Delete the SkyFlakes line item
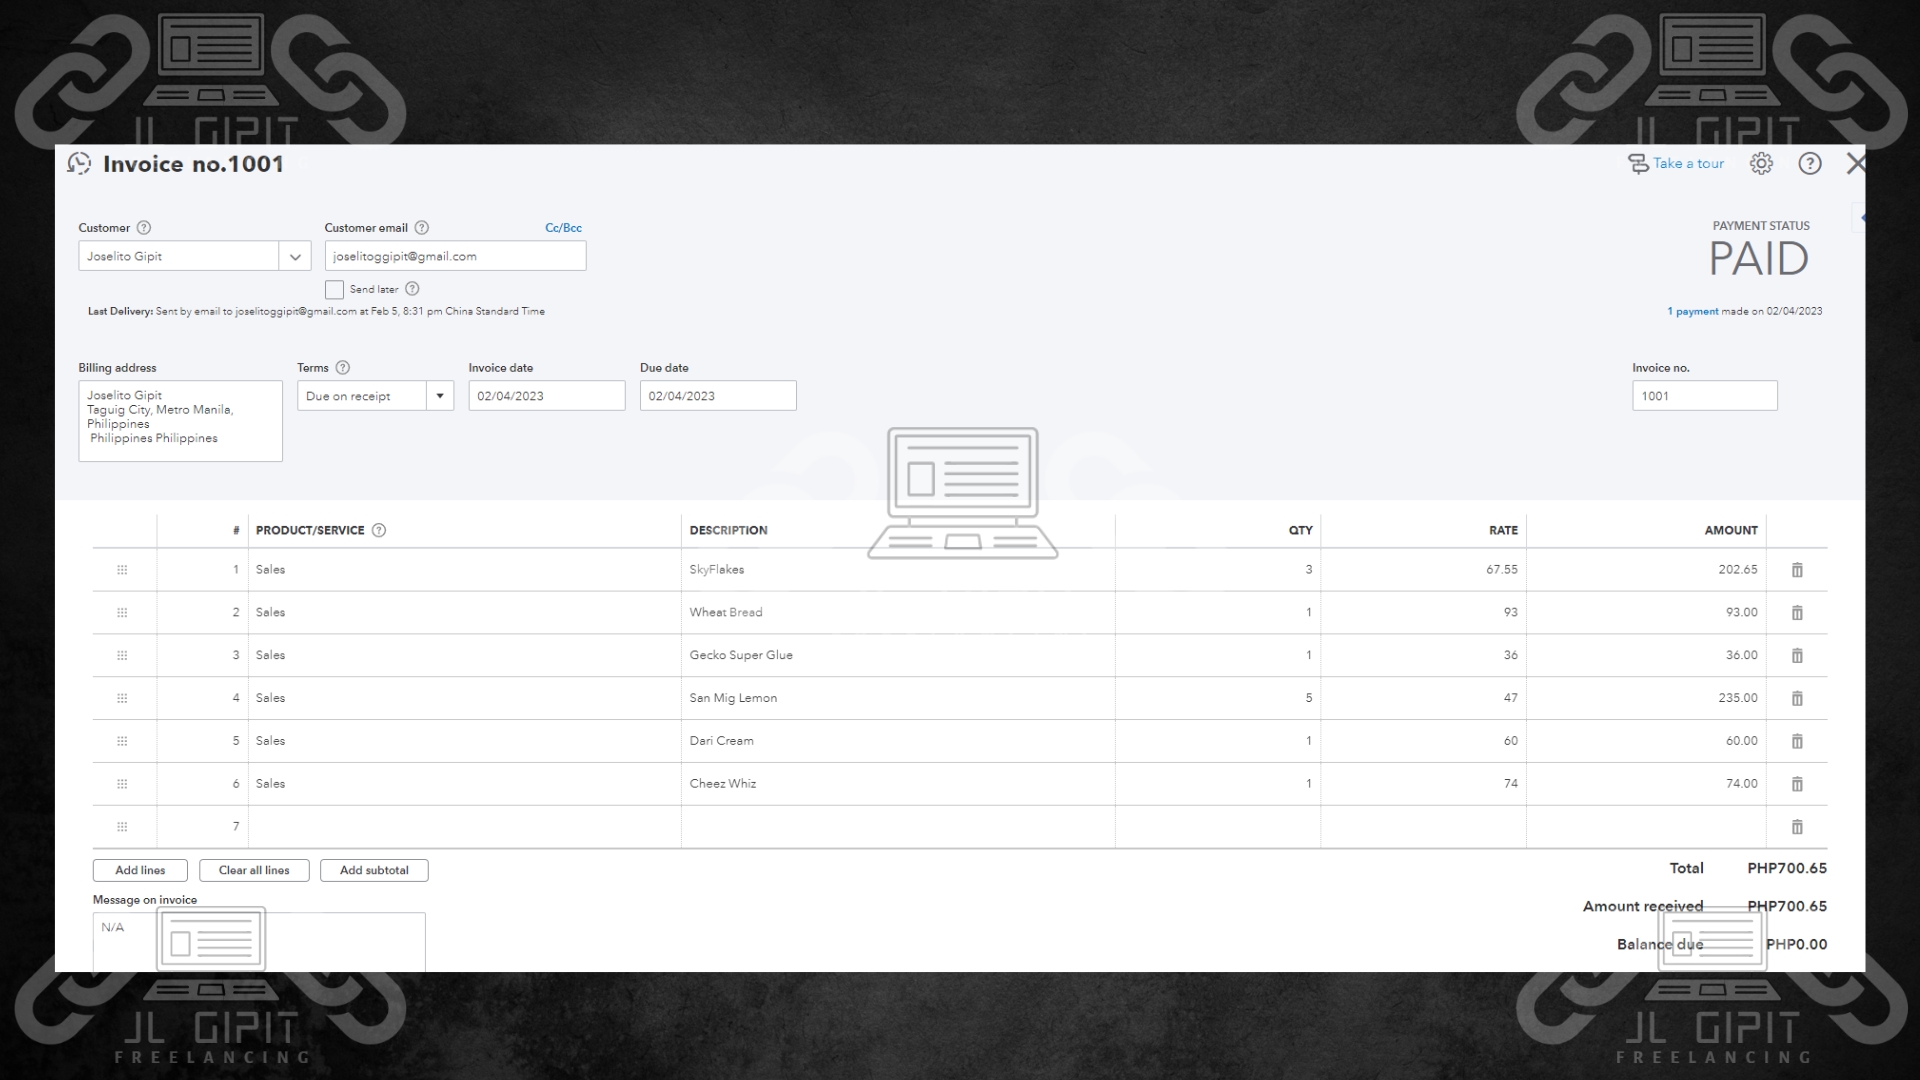The image size is (1920, 1080). tap(1796, 570)
